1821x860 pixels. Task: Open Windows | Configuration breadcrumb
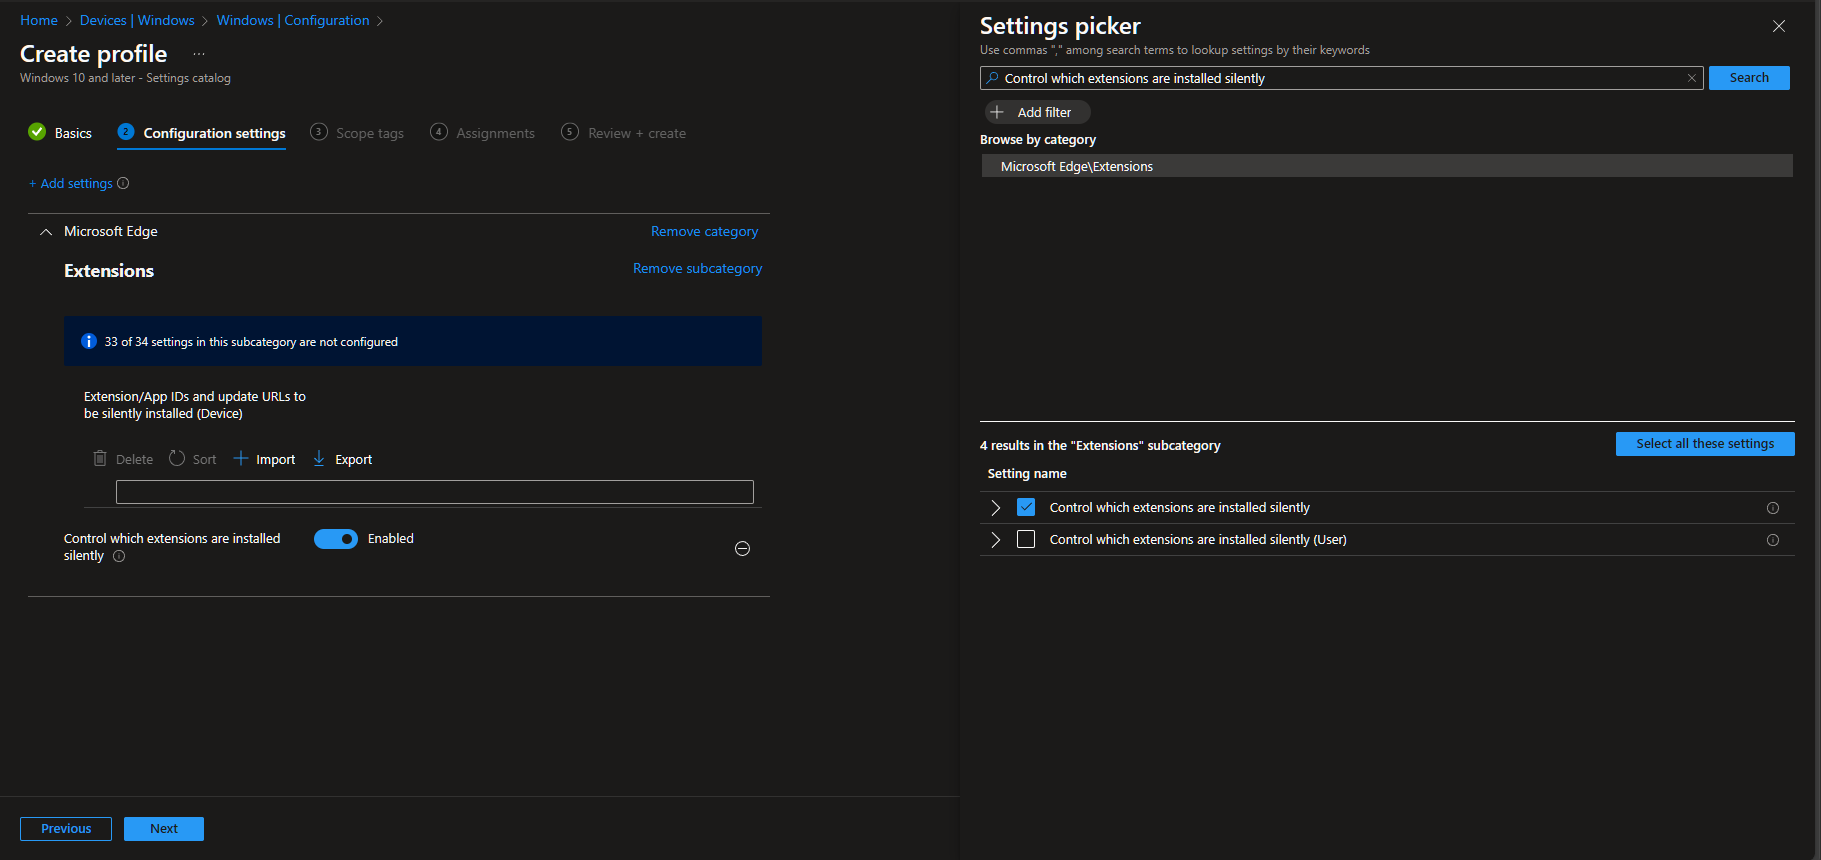293,20
